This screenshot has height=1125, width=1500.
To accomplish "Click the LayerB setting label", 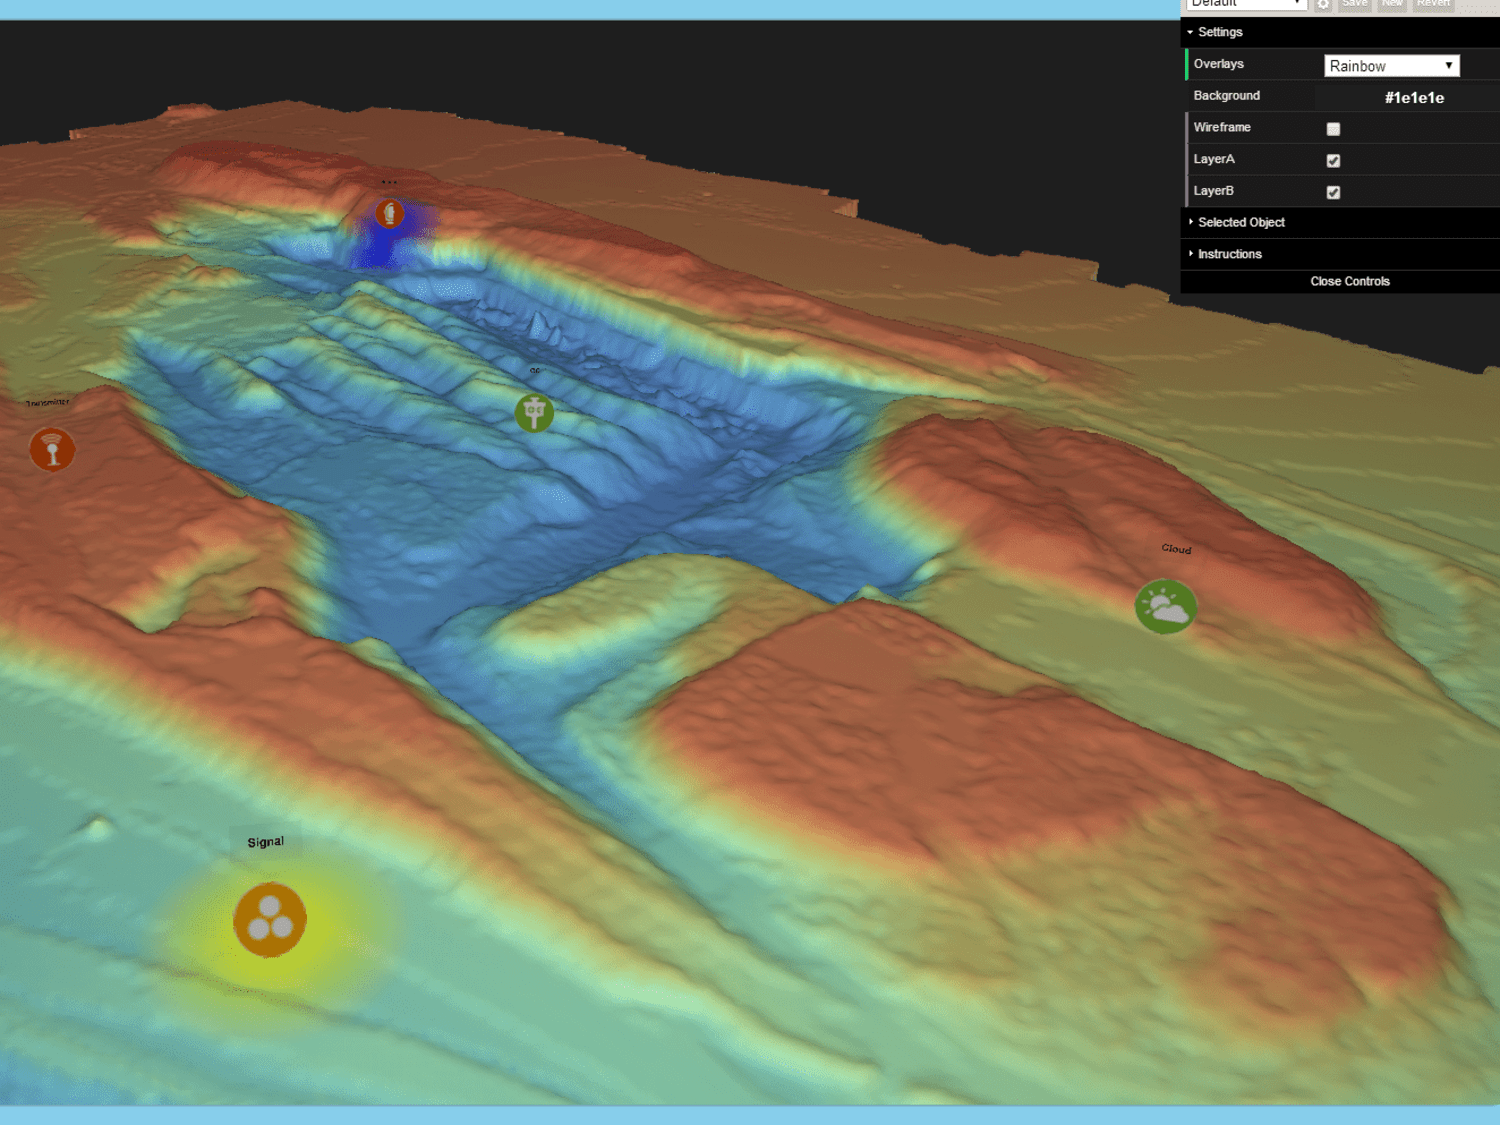I will (x=1213, y=191).
